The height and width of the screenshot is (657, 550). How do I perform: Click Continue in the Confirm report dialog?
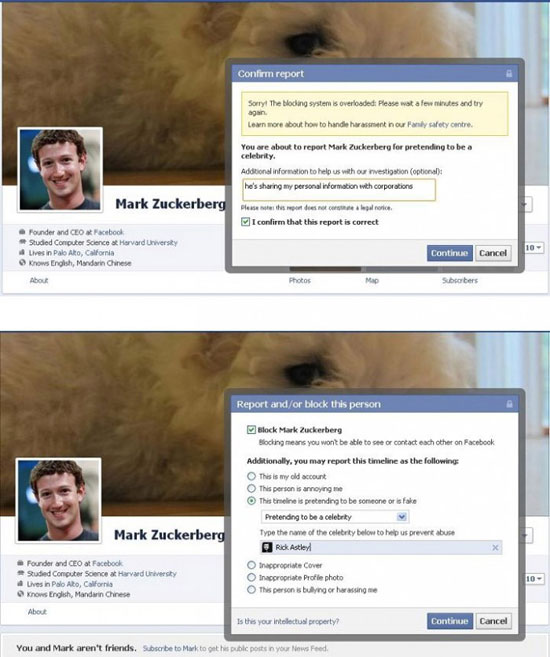[x=449, y=253]
